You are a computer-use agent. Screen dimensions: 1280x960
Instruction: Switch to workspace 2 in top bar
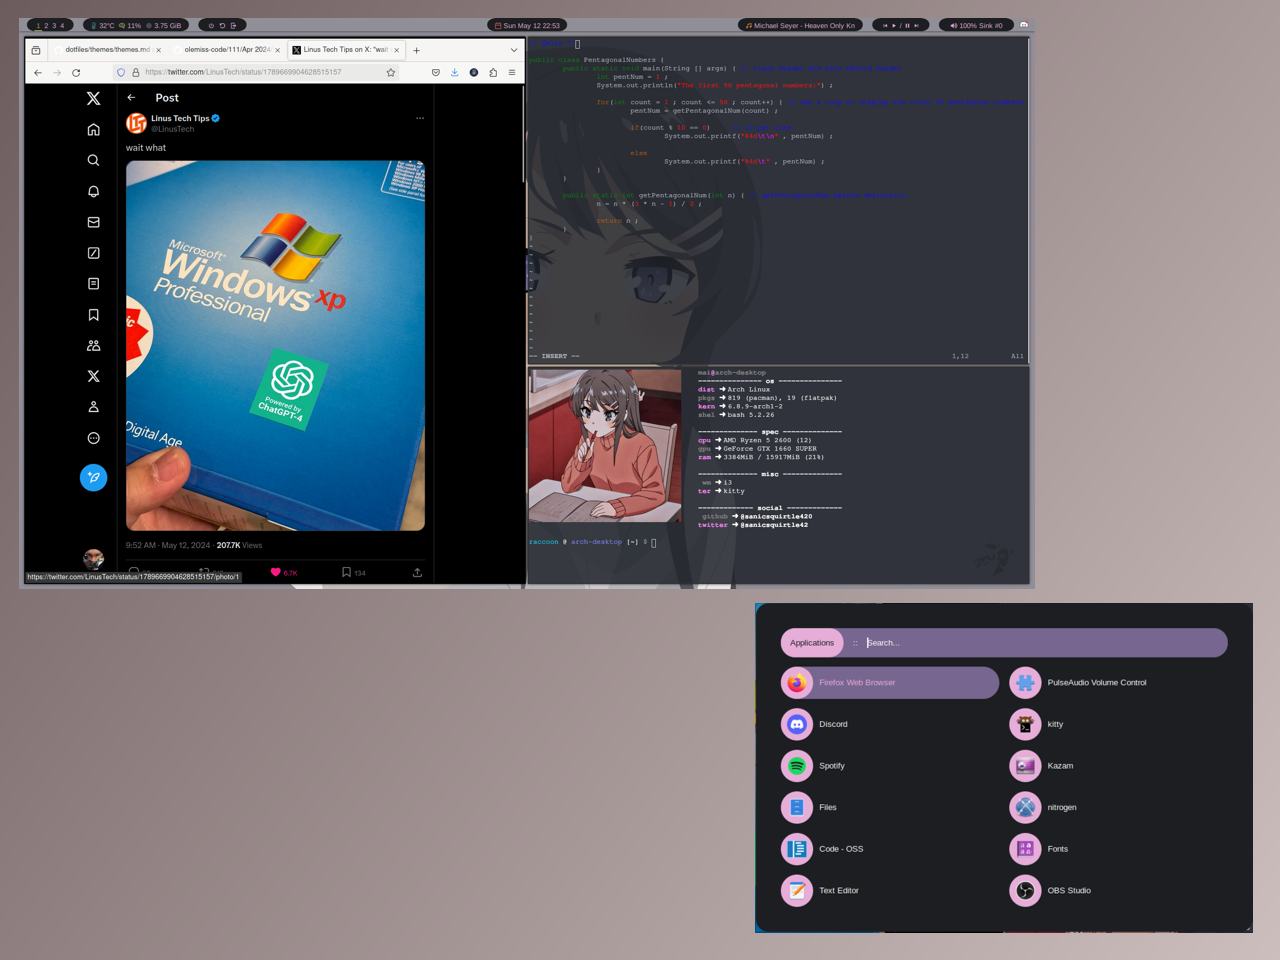coord(45,25)
